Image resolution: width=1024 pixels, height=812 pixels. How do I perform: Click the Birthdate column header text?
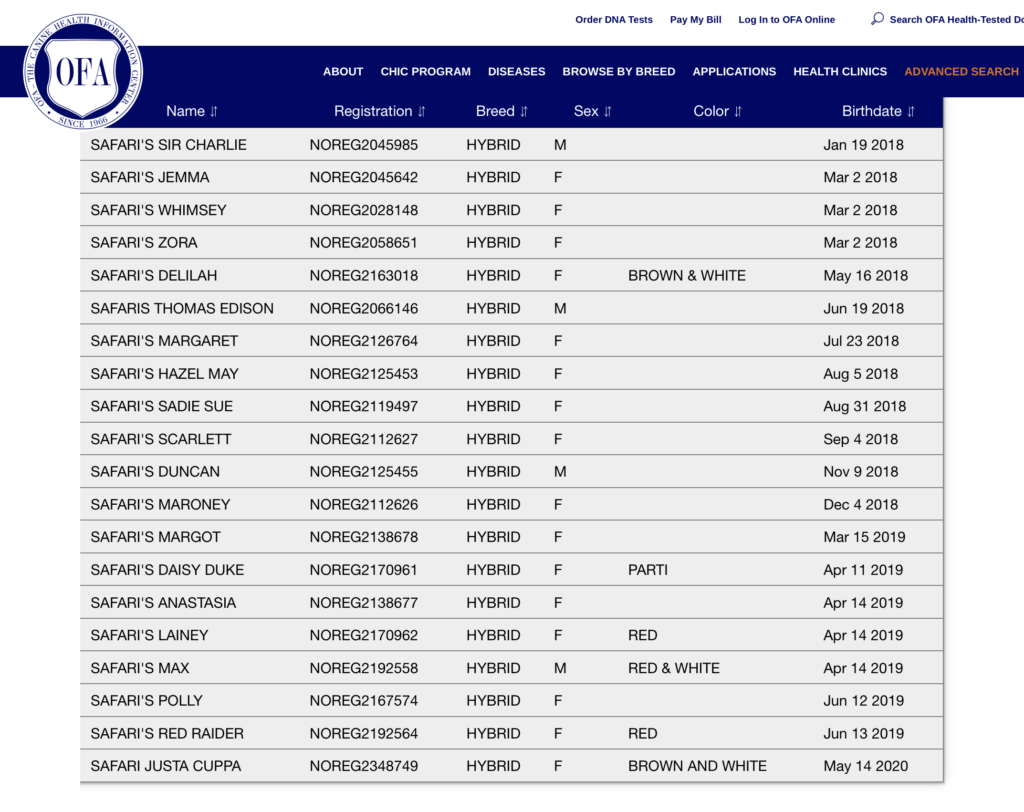point(871,111)
